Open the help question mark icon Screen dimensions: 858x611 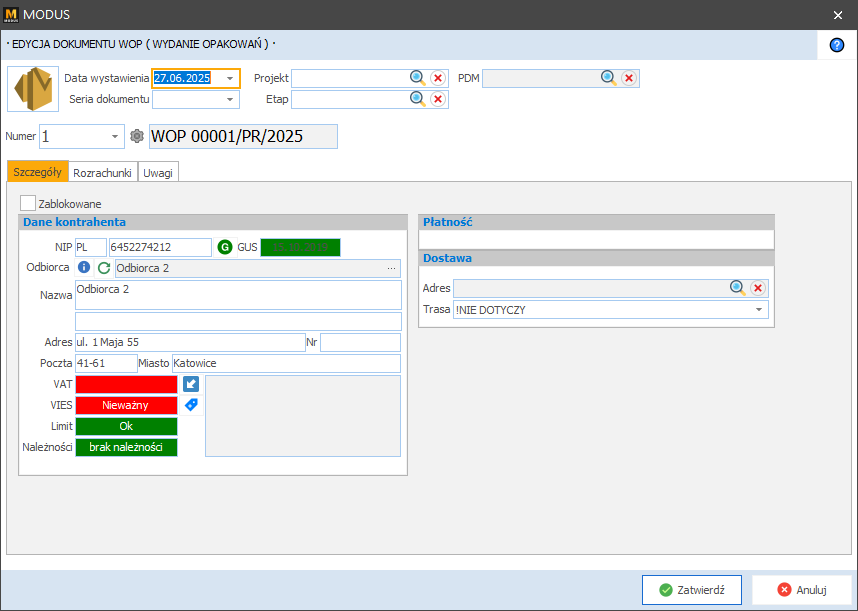[x=837, y=45]
